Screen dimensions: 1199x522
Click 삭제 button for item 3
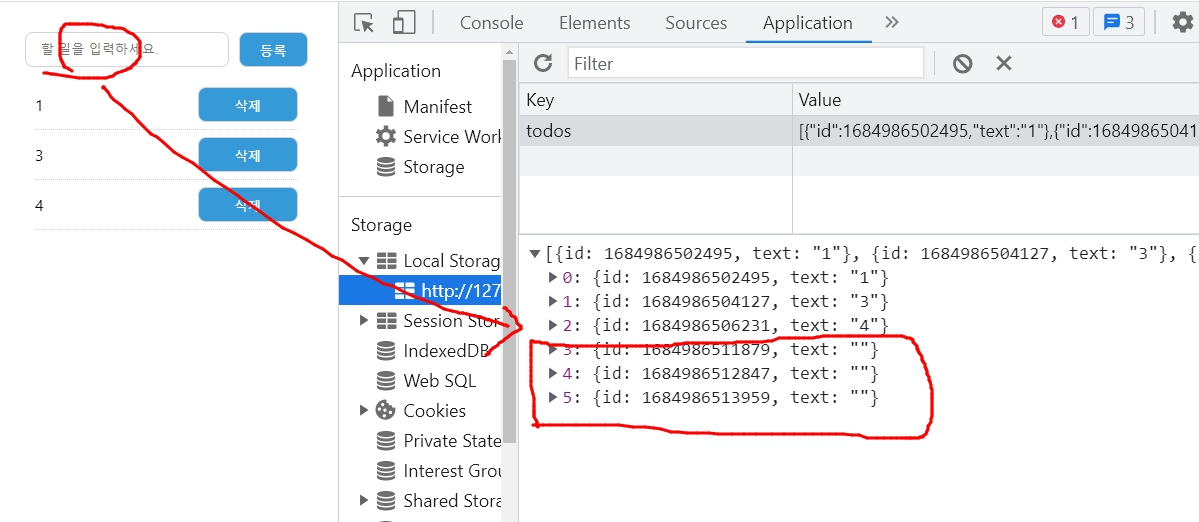click(x=248, y=155)
